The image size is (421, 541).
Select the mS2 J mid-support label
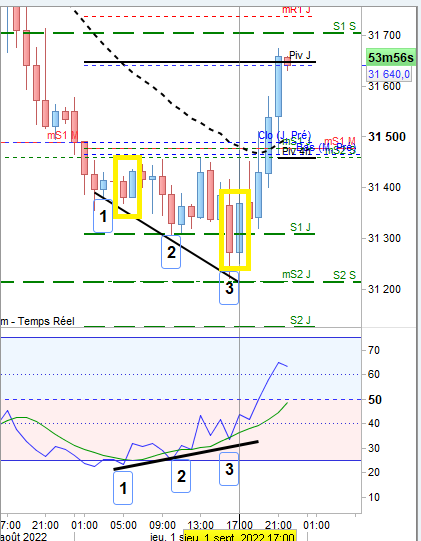[296, 274]
